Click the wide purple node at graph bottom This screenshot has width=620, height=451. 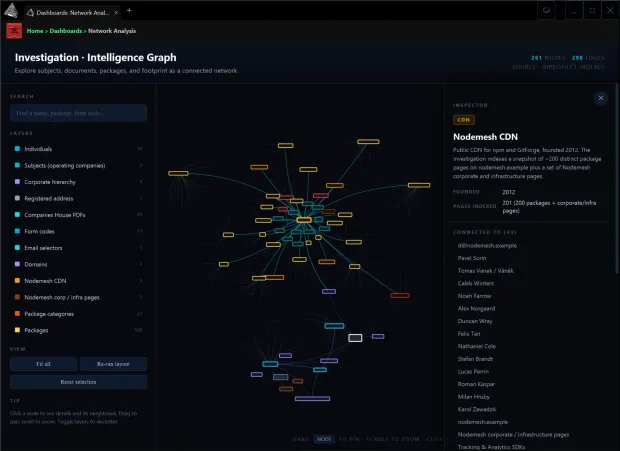[x=312, y=398]
